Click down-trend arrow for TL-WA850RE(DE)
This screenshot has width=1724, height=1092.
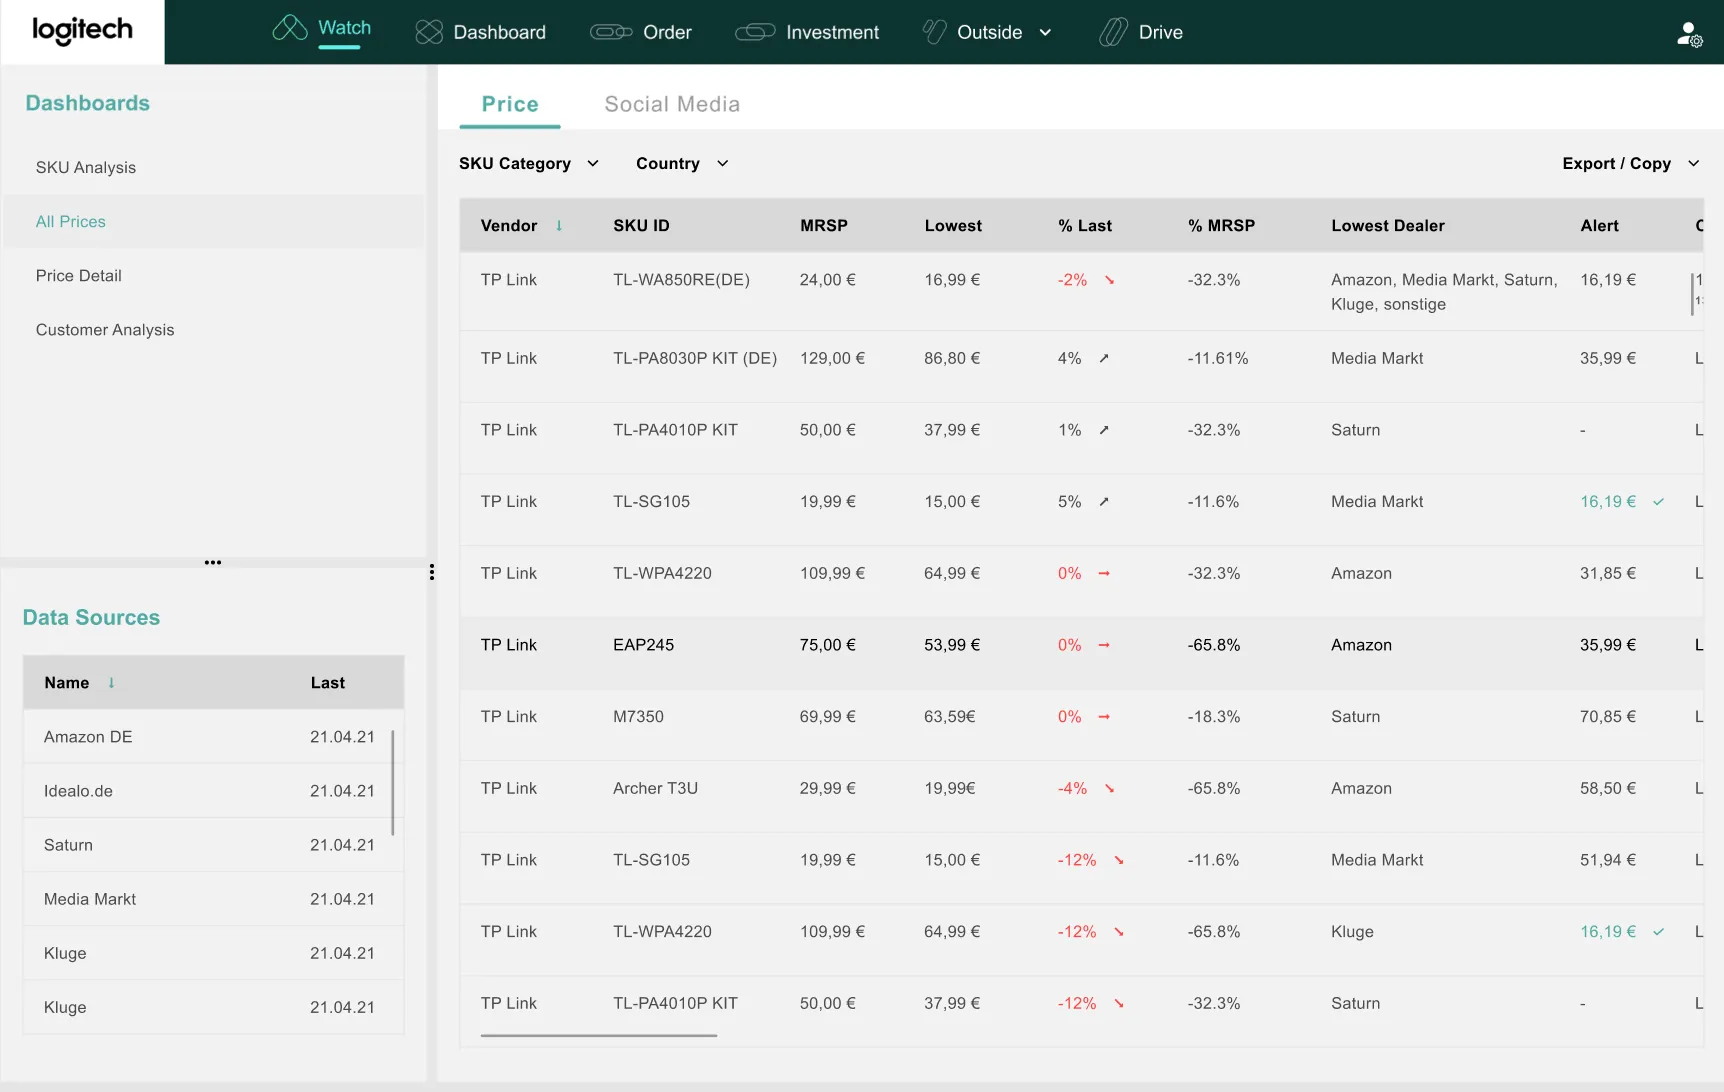point(1109,280)
